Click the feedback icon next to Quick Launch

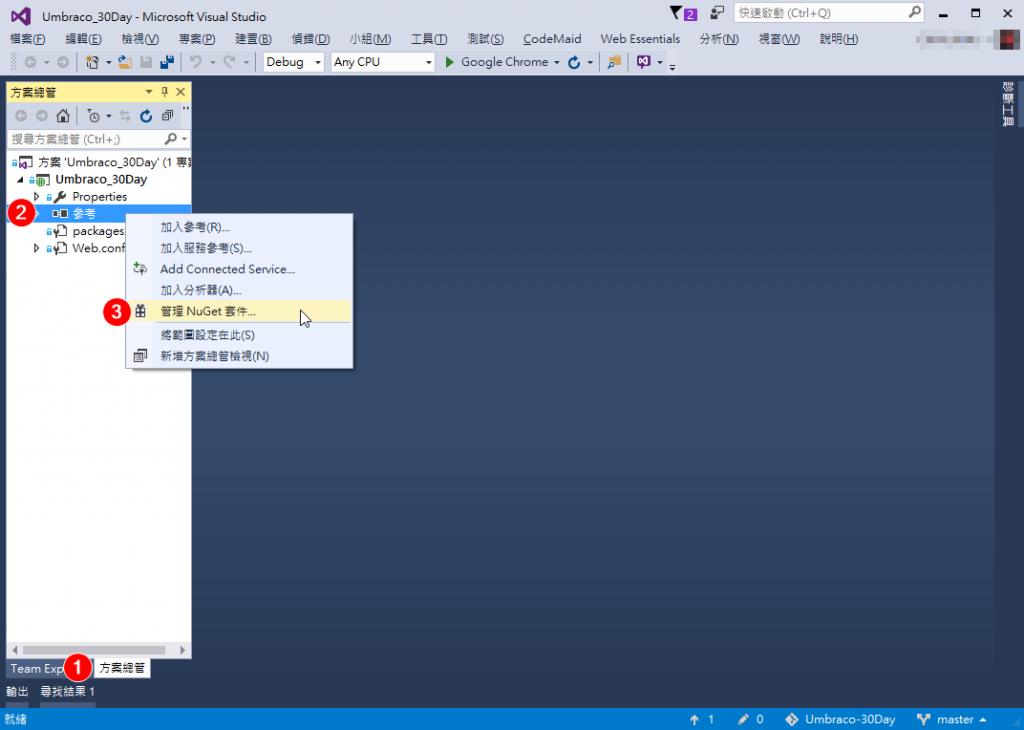(717, 12)
